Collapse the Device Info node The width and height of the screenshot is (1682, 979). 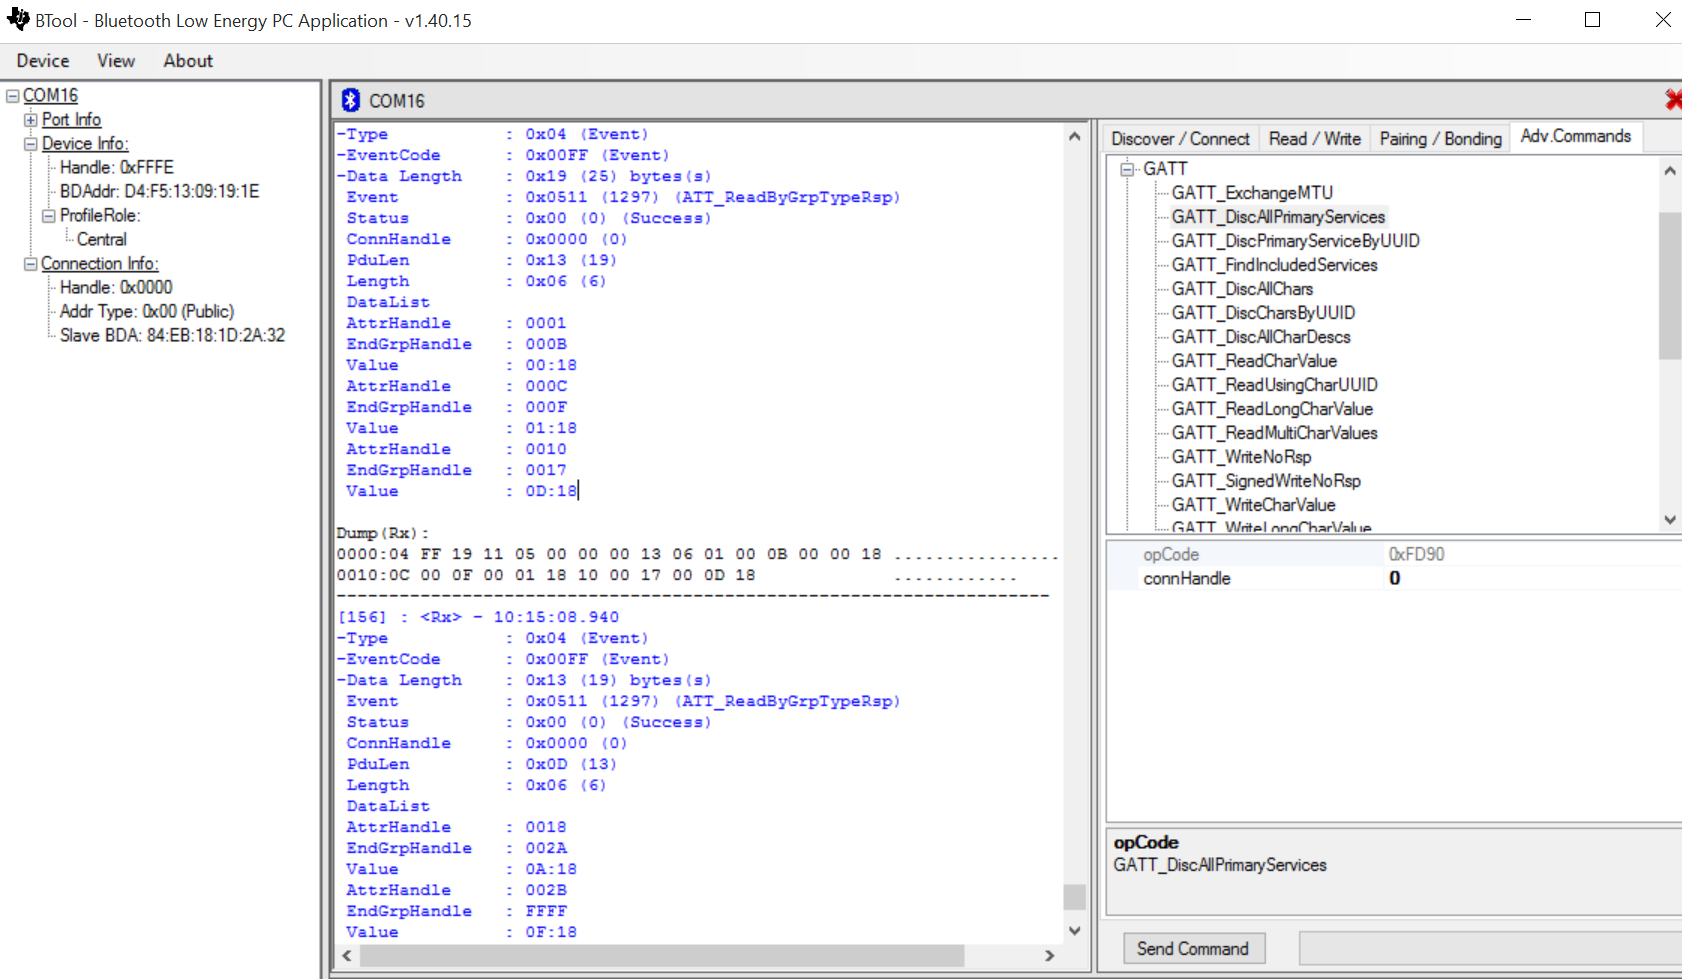click(31, 144)
